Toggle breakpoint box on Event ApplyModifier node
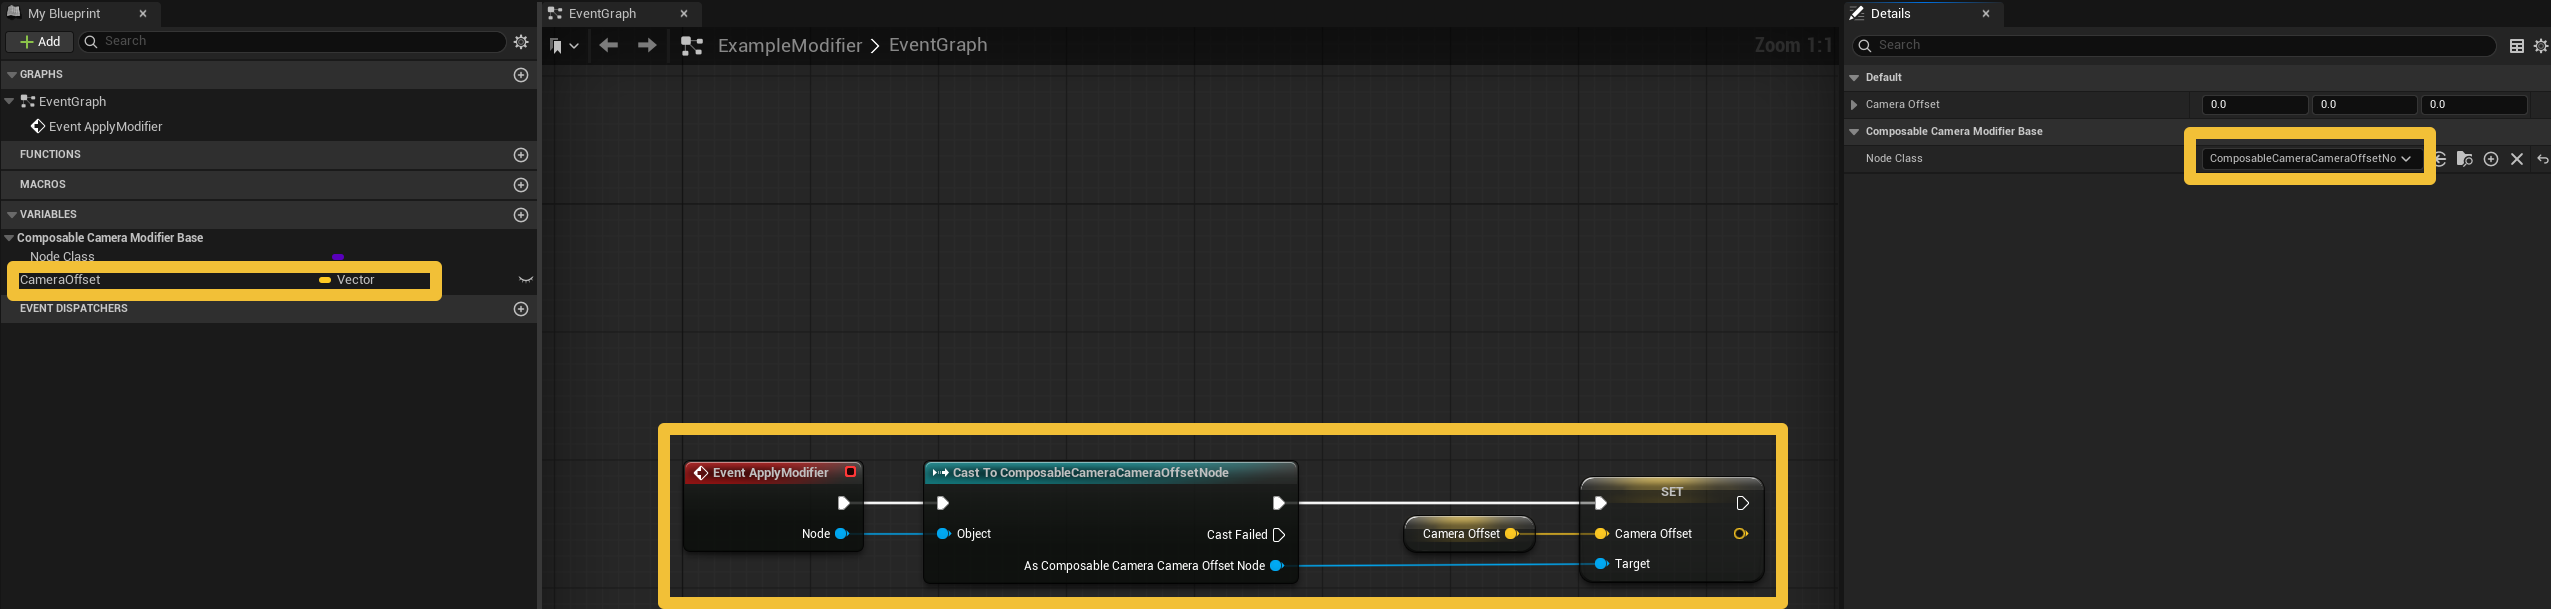 (x=850, y=472)
